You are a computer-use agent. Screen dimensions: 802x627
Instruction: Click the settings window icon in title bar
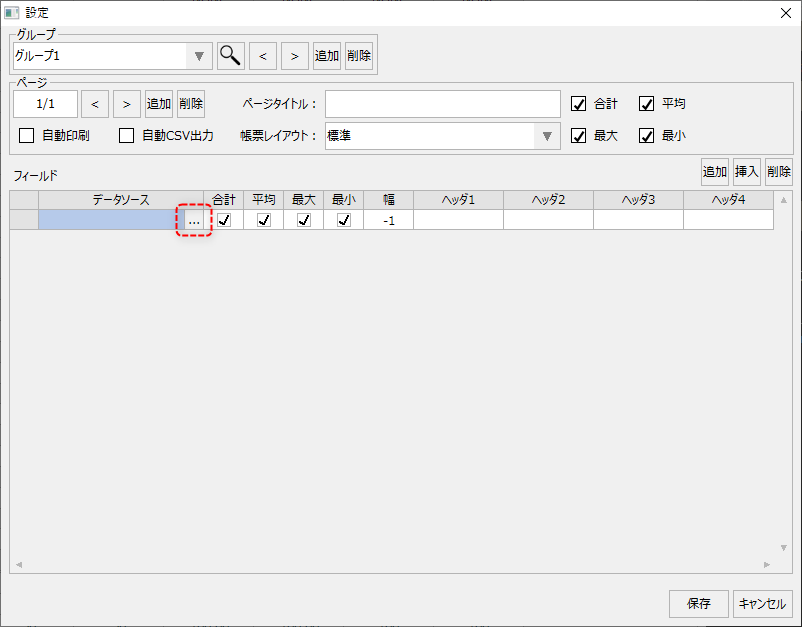coord(12,12)
